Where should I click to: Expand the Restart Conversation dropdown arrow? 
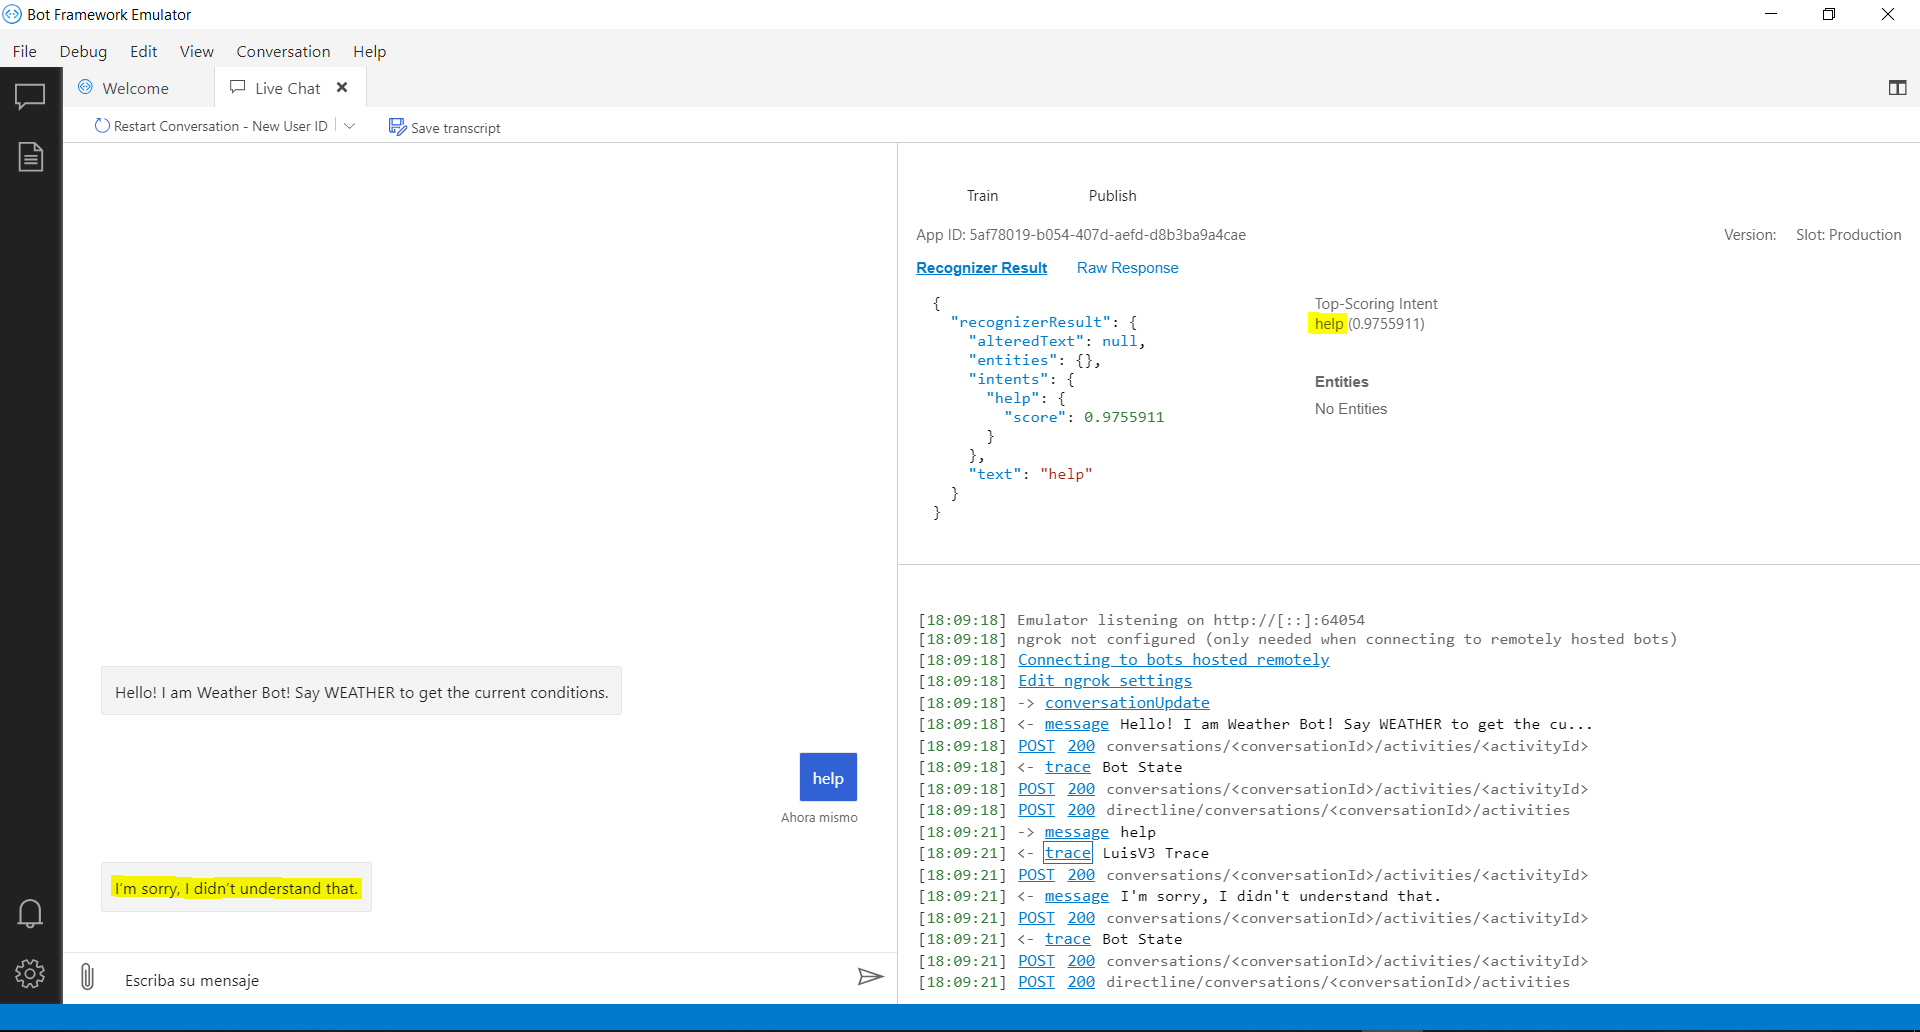point(350,126)
